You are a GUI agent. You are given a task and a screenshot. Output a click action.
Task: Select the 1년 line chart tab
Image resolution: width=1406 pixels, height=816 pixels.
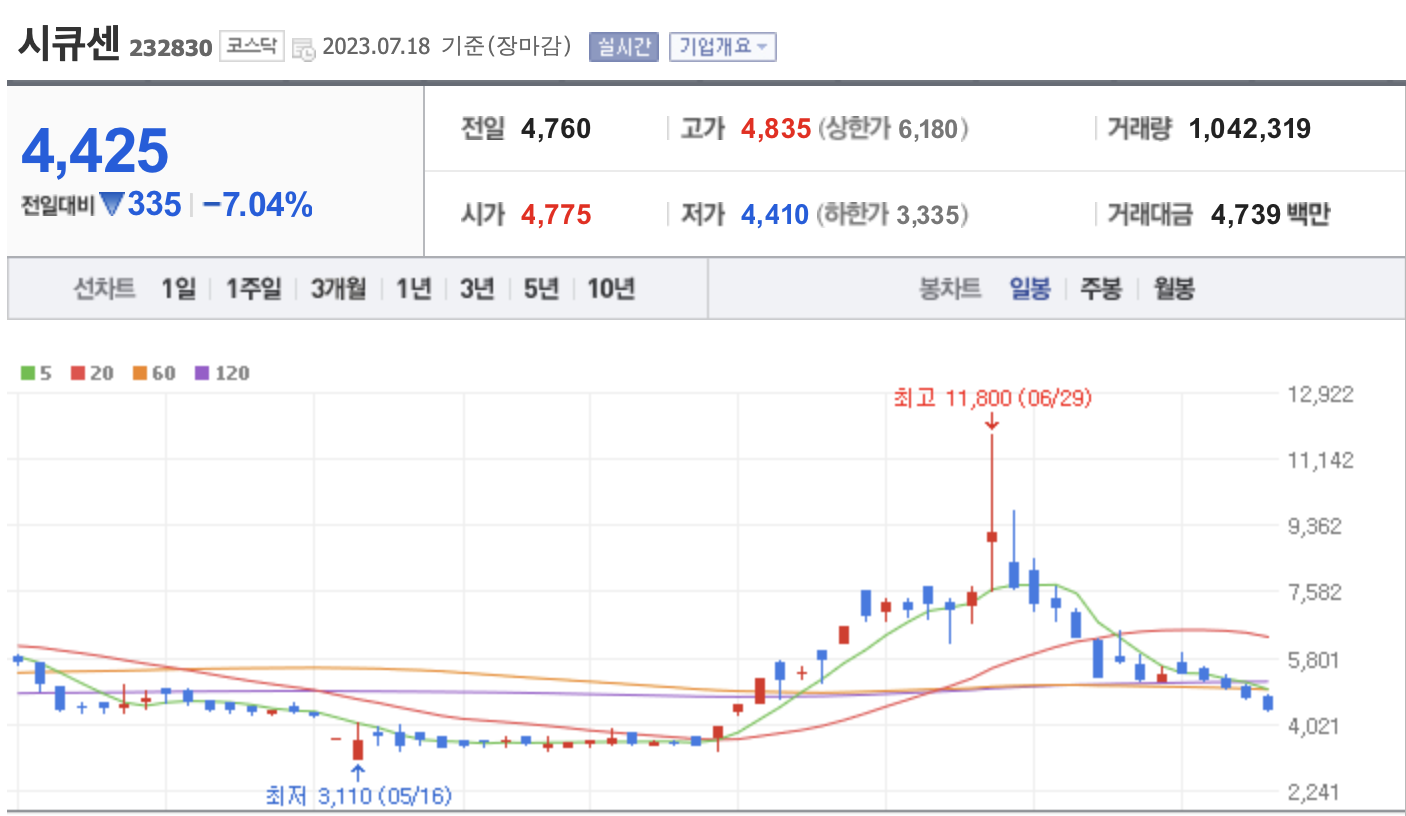tap(413, 289)
